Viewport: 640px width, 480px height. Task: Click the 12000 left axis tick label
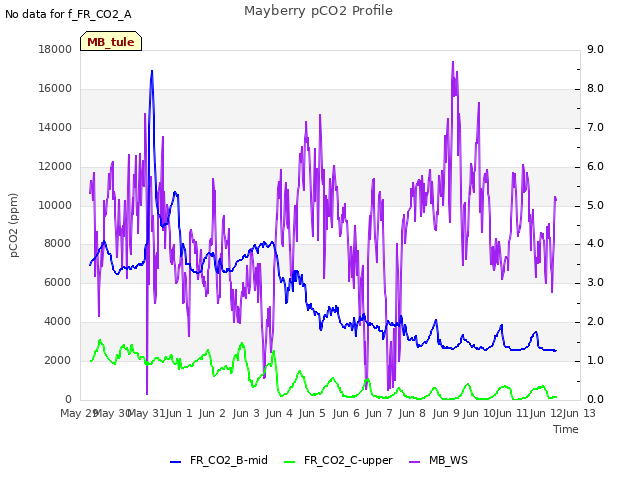coord(55,166)
